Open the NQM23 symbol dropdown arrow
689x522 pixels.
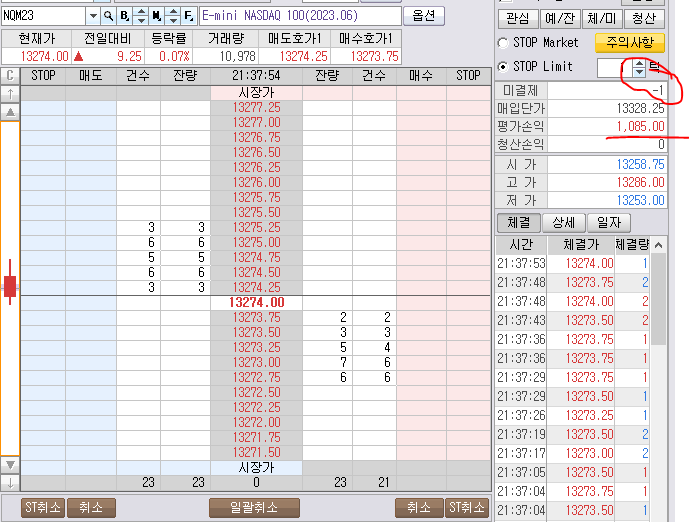pyautogui.click(x=93, y=16)
